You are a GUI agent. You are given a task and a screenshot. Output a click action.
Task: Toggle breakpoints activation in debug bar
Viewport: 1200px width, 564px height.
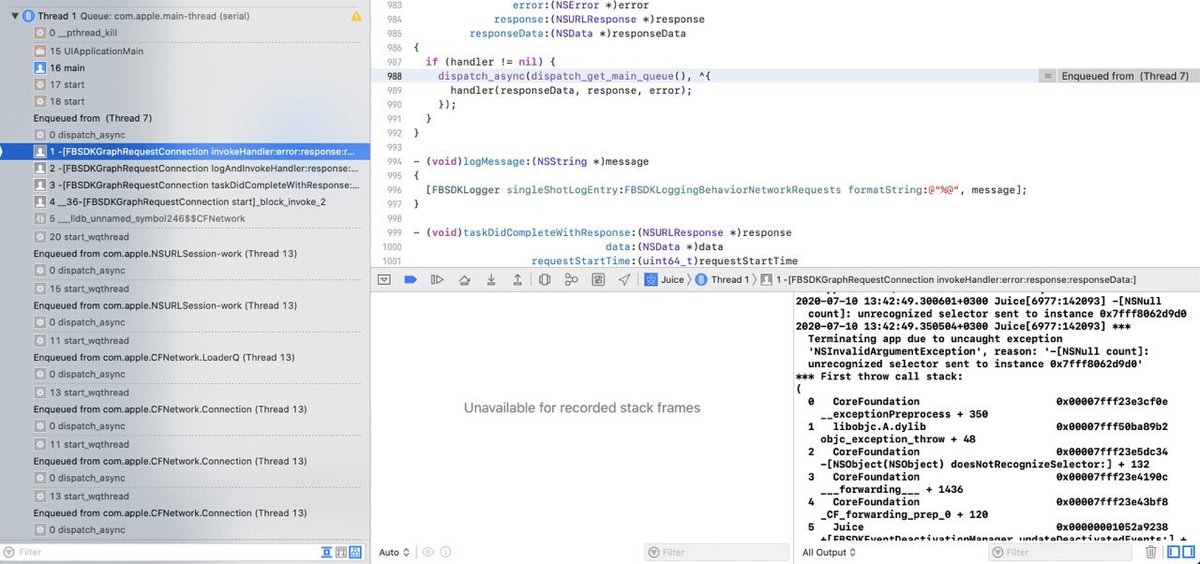pos(410,280)
